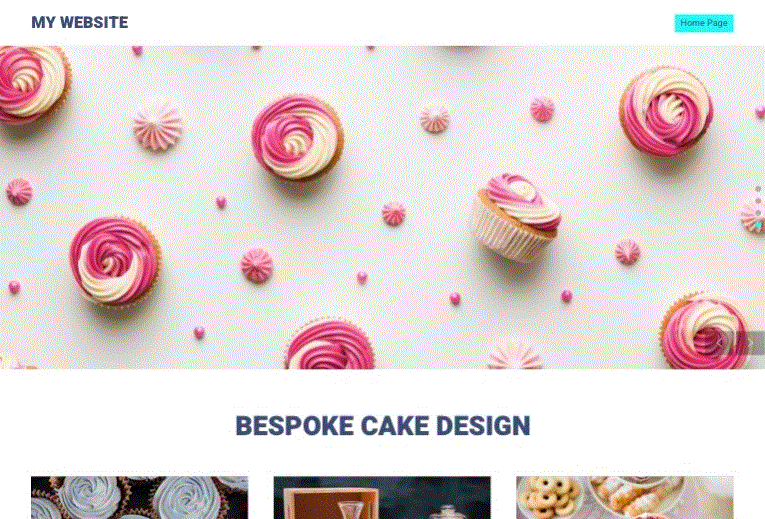Image resolution: width=765 pixels, height=519 pixels.
Task: Select the third slider pagination dot
Action: pyautogui.click(x=758, y=213)
